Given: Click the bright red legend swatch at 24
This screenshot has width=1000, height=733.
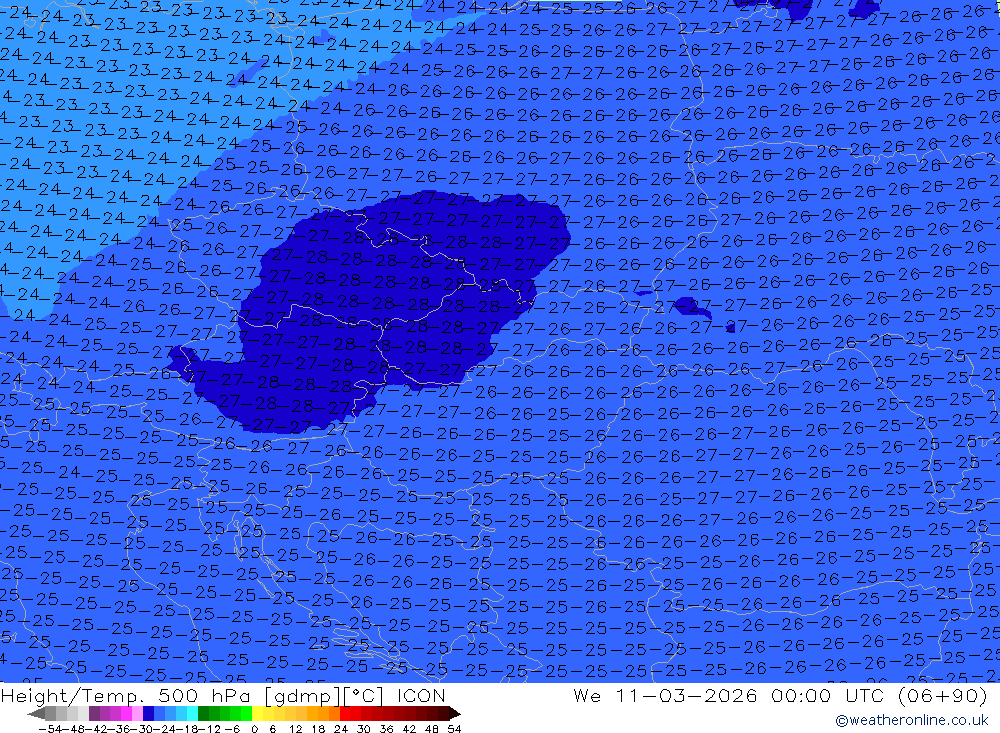Looking at the screenshot, I should [x=345, y=713].
